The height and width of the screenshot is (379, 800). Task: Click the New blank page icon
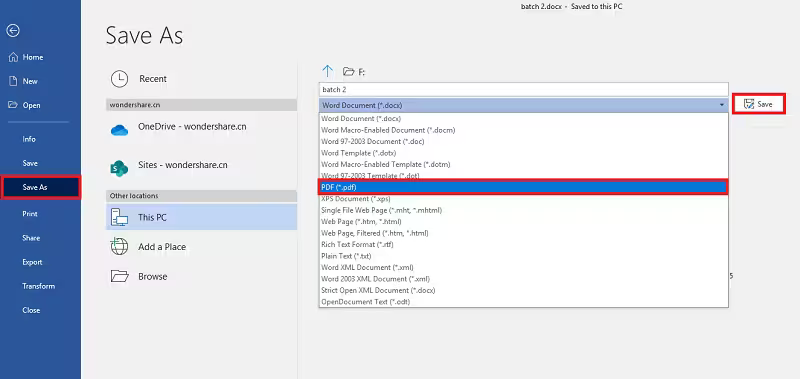pyautogui.click(x=13, y=81)
